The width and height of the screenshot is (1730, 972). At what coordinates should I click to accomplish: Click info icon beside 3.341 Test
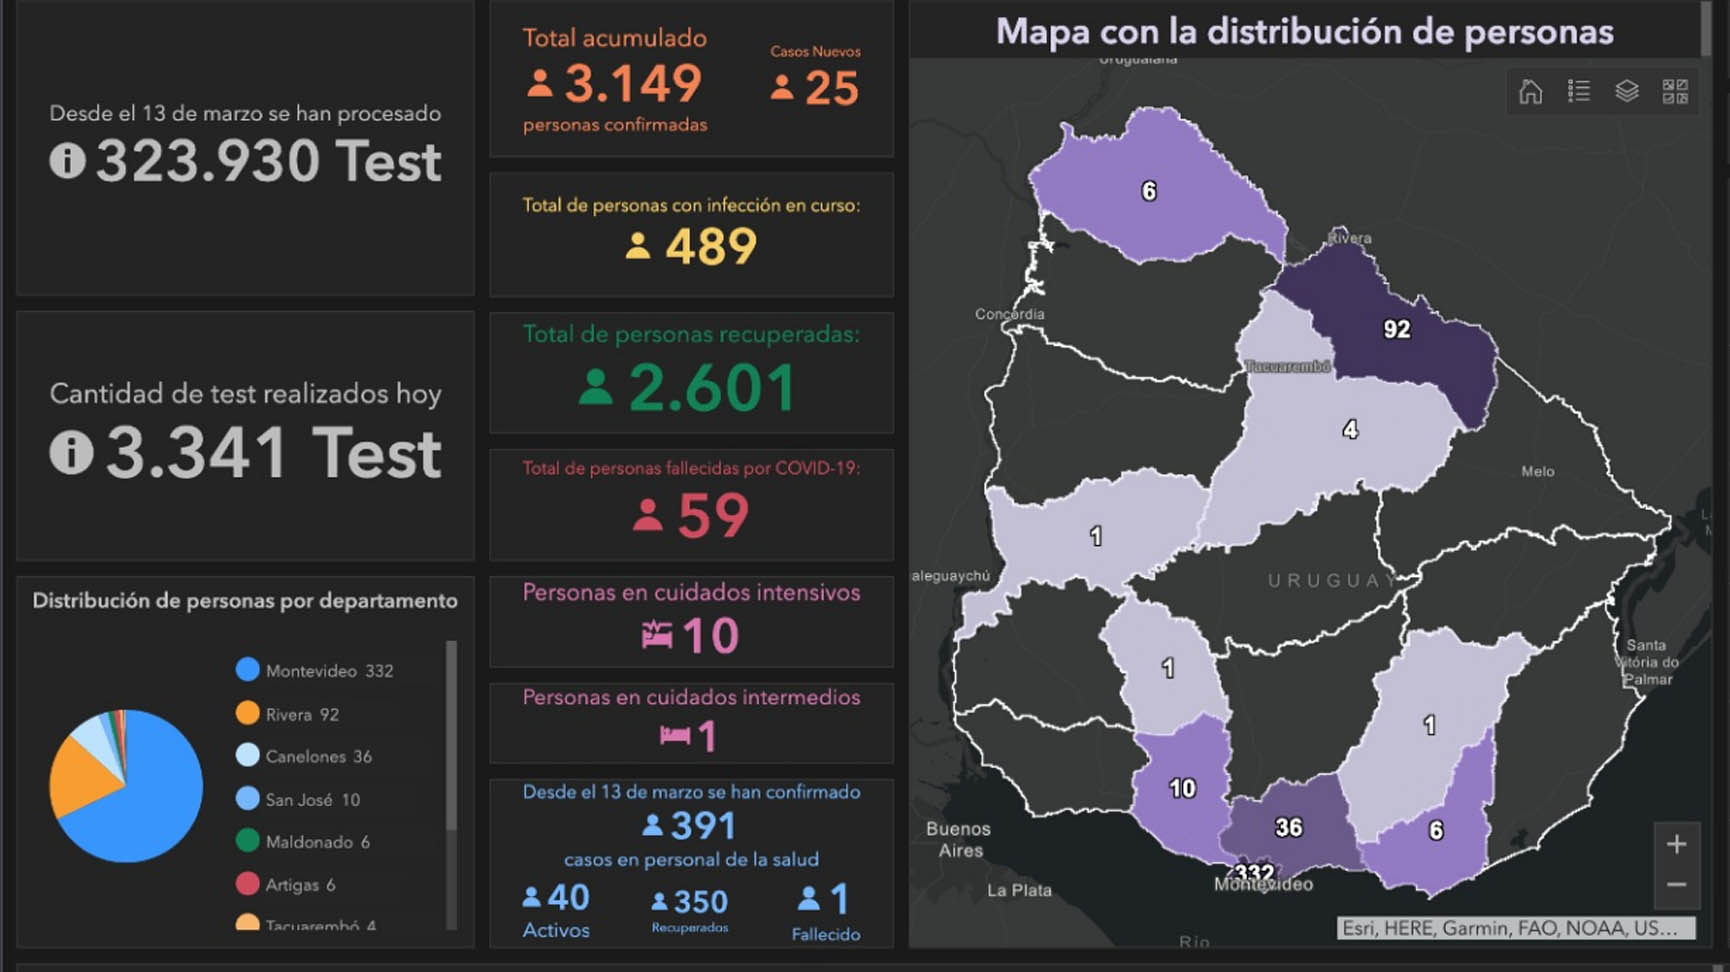71,453
